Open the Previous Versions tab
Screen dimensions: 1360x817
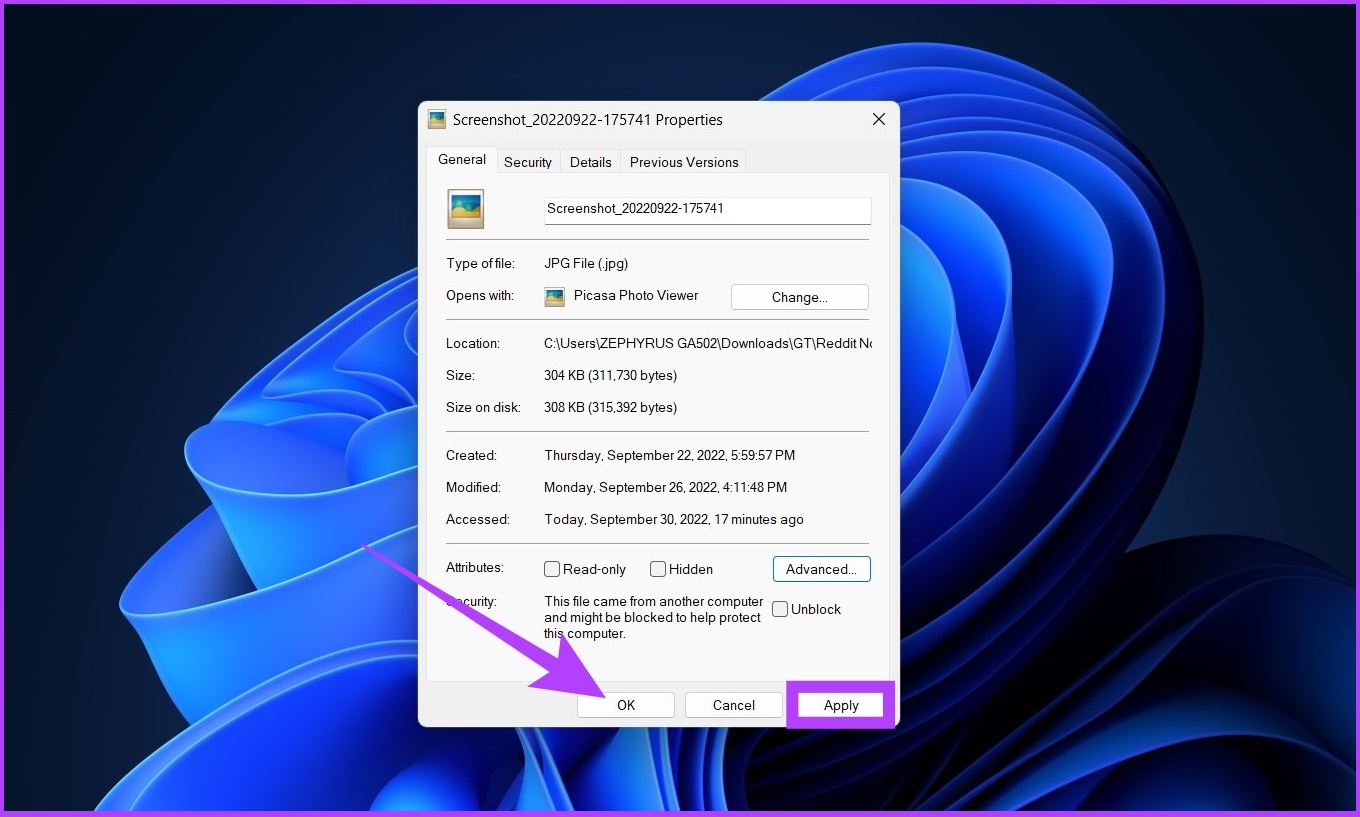[684, 162]
